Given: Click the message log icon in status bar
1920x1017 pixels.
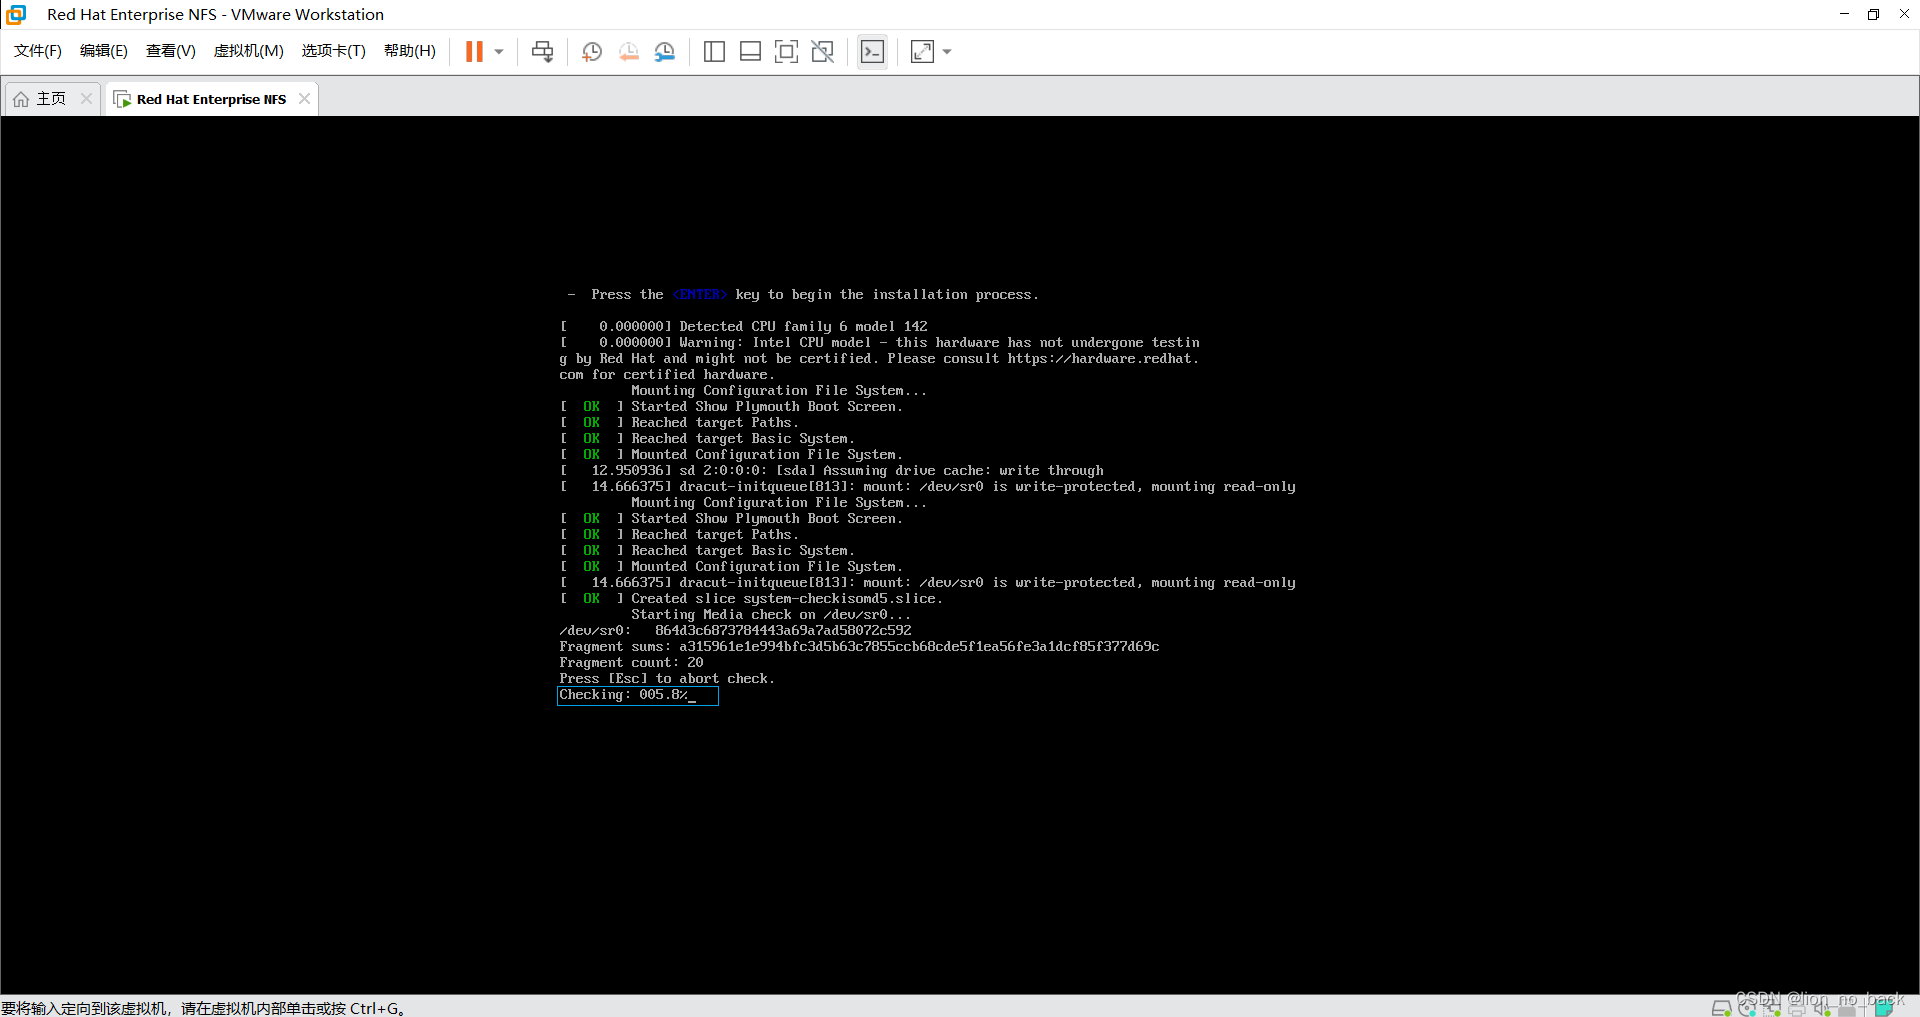Looking at the screenshot, I should [x=1884, y=1006].
